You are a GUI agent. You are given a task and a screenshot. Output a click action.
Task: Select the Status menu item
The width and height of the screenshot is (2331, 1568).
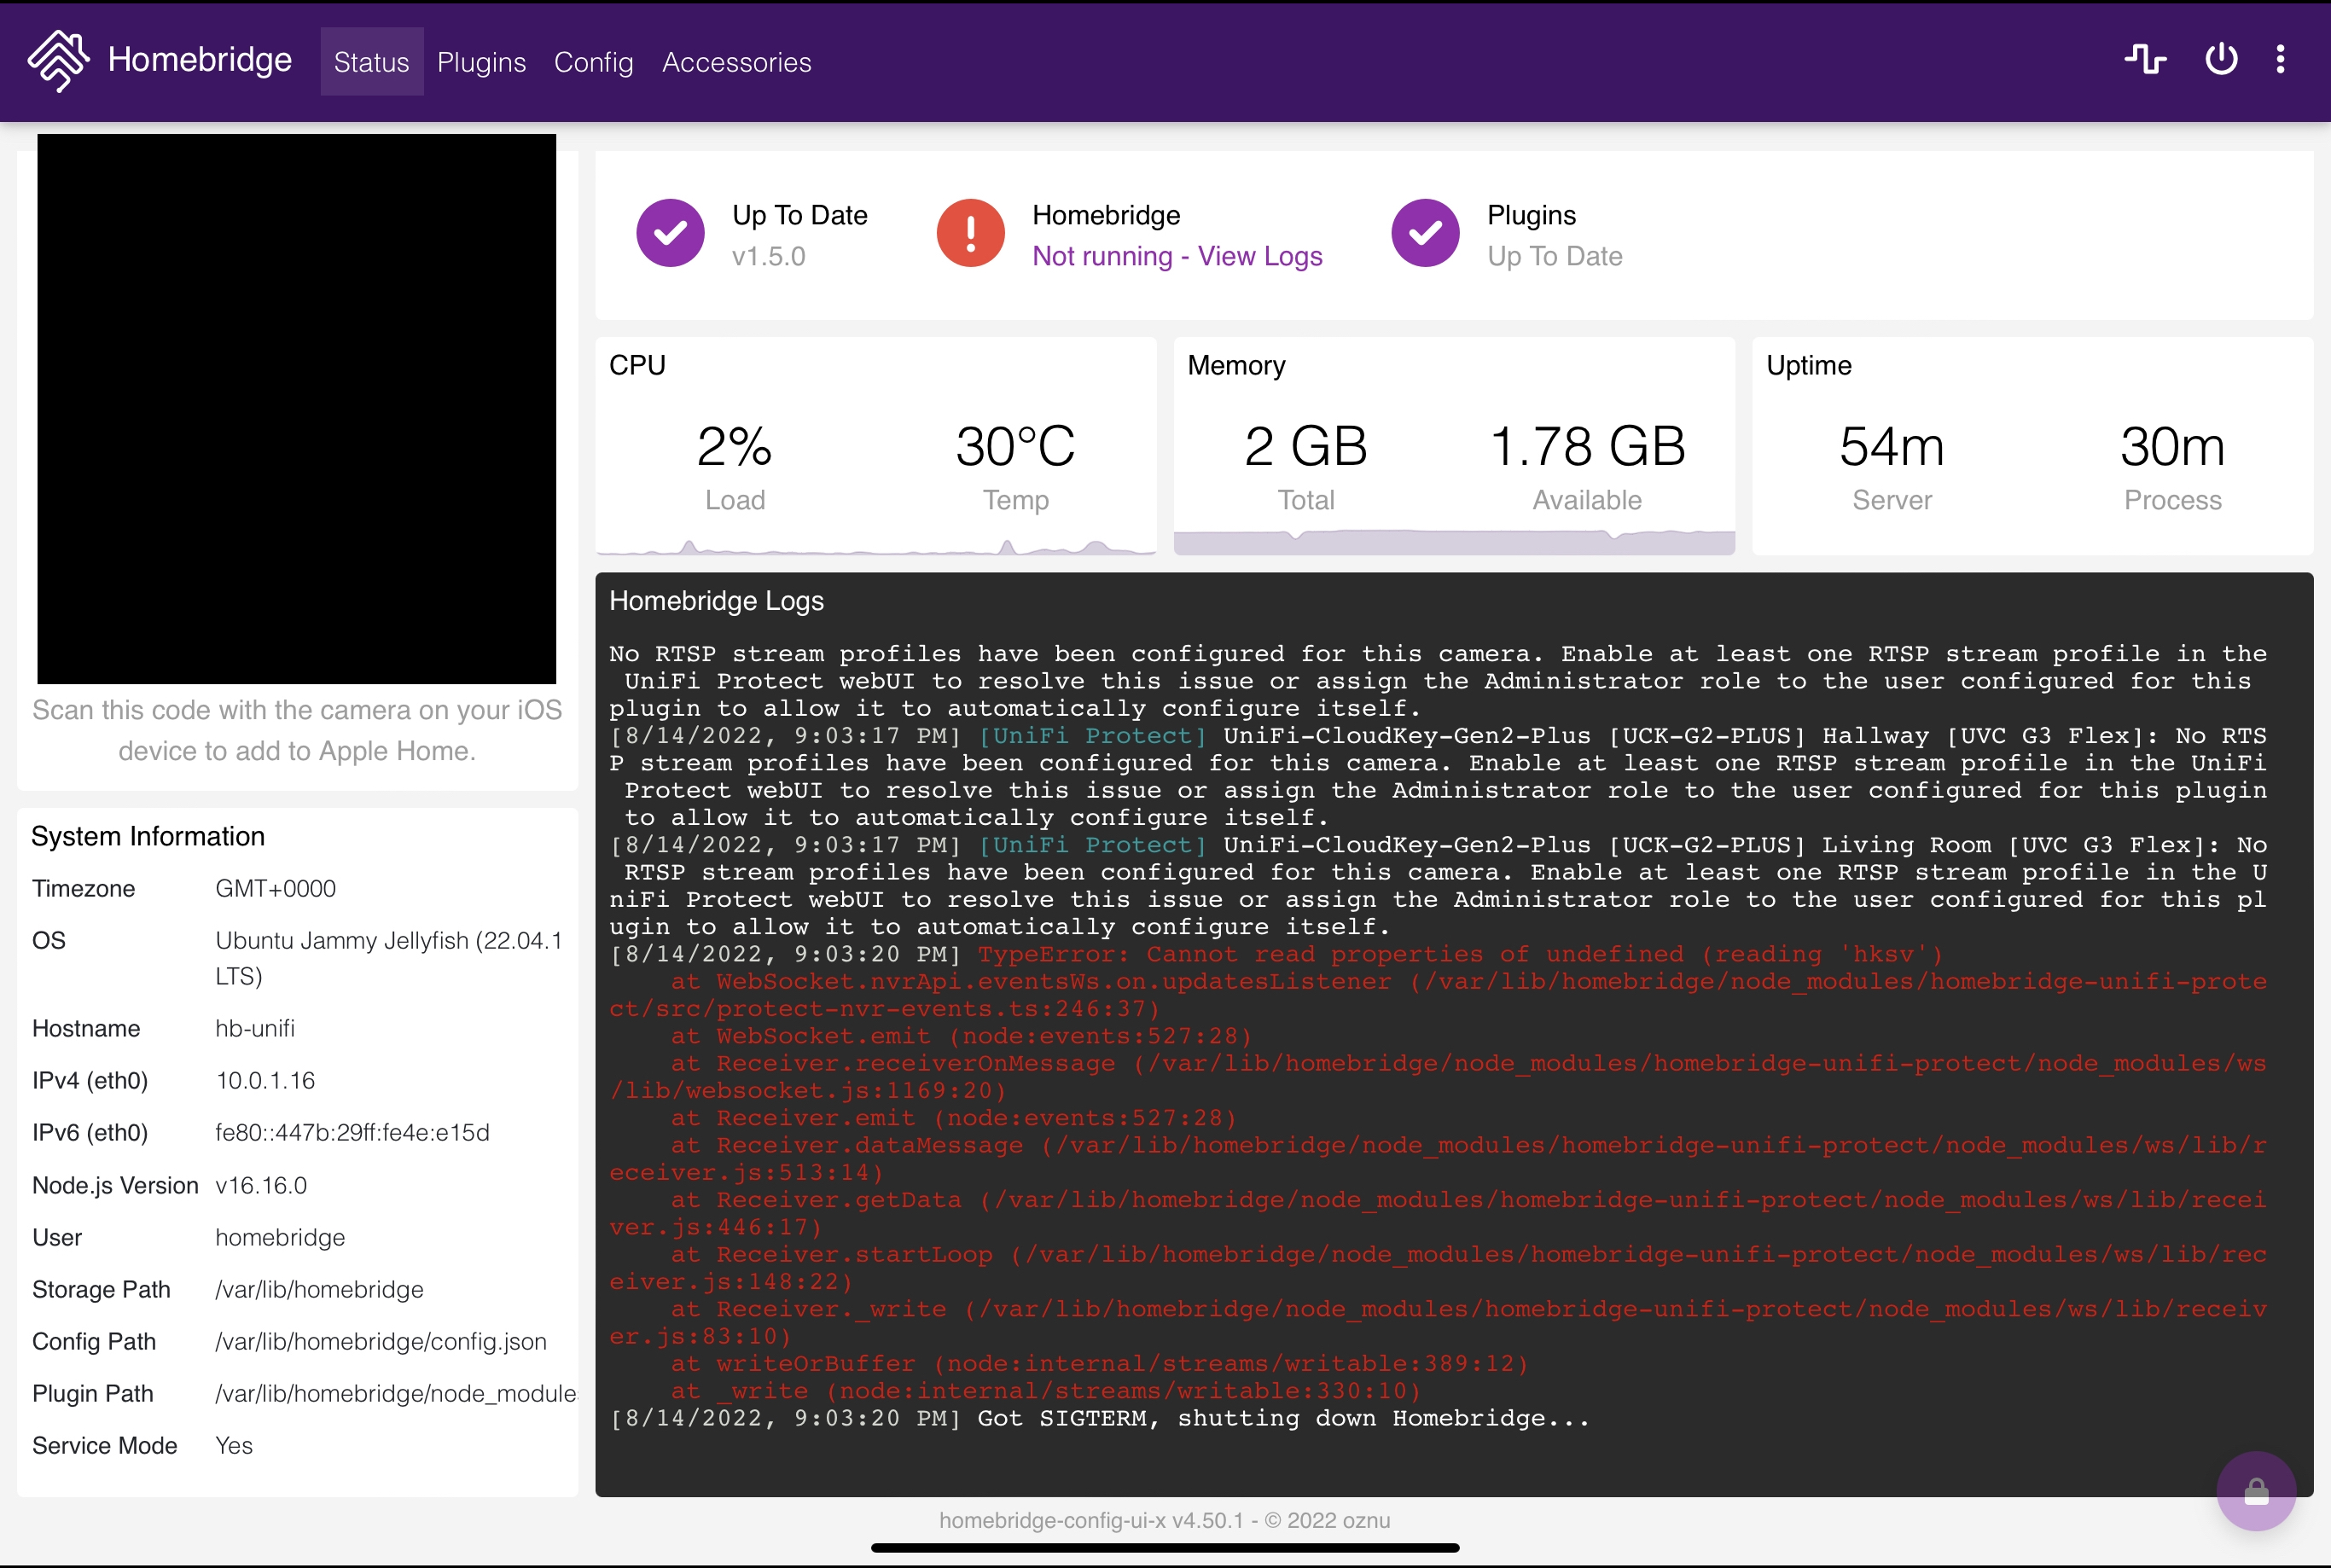point(371,62)
